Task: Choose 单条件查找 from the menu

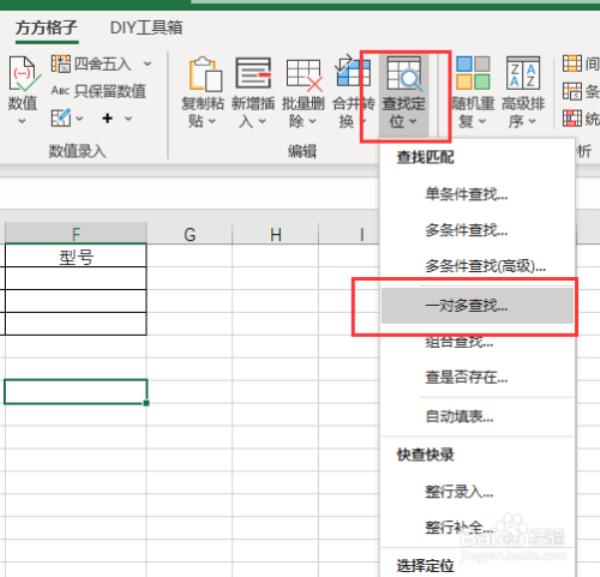Action: pos(477,194)
